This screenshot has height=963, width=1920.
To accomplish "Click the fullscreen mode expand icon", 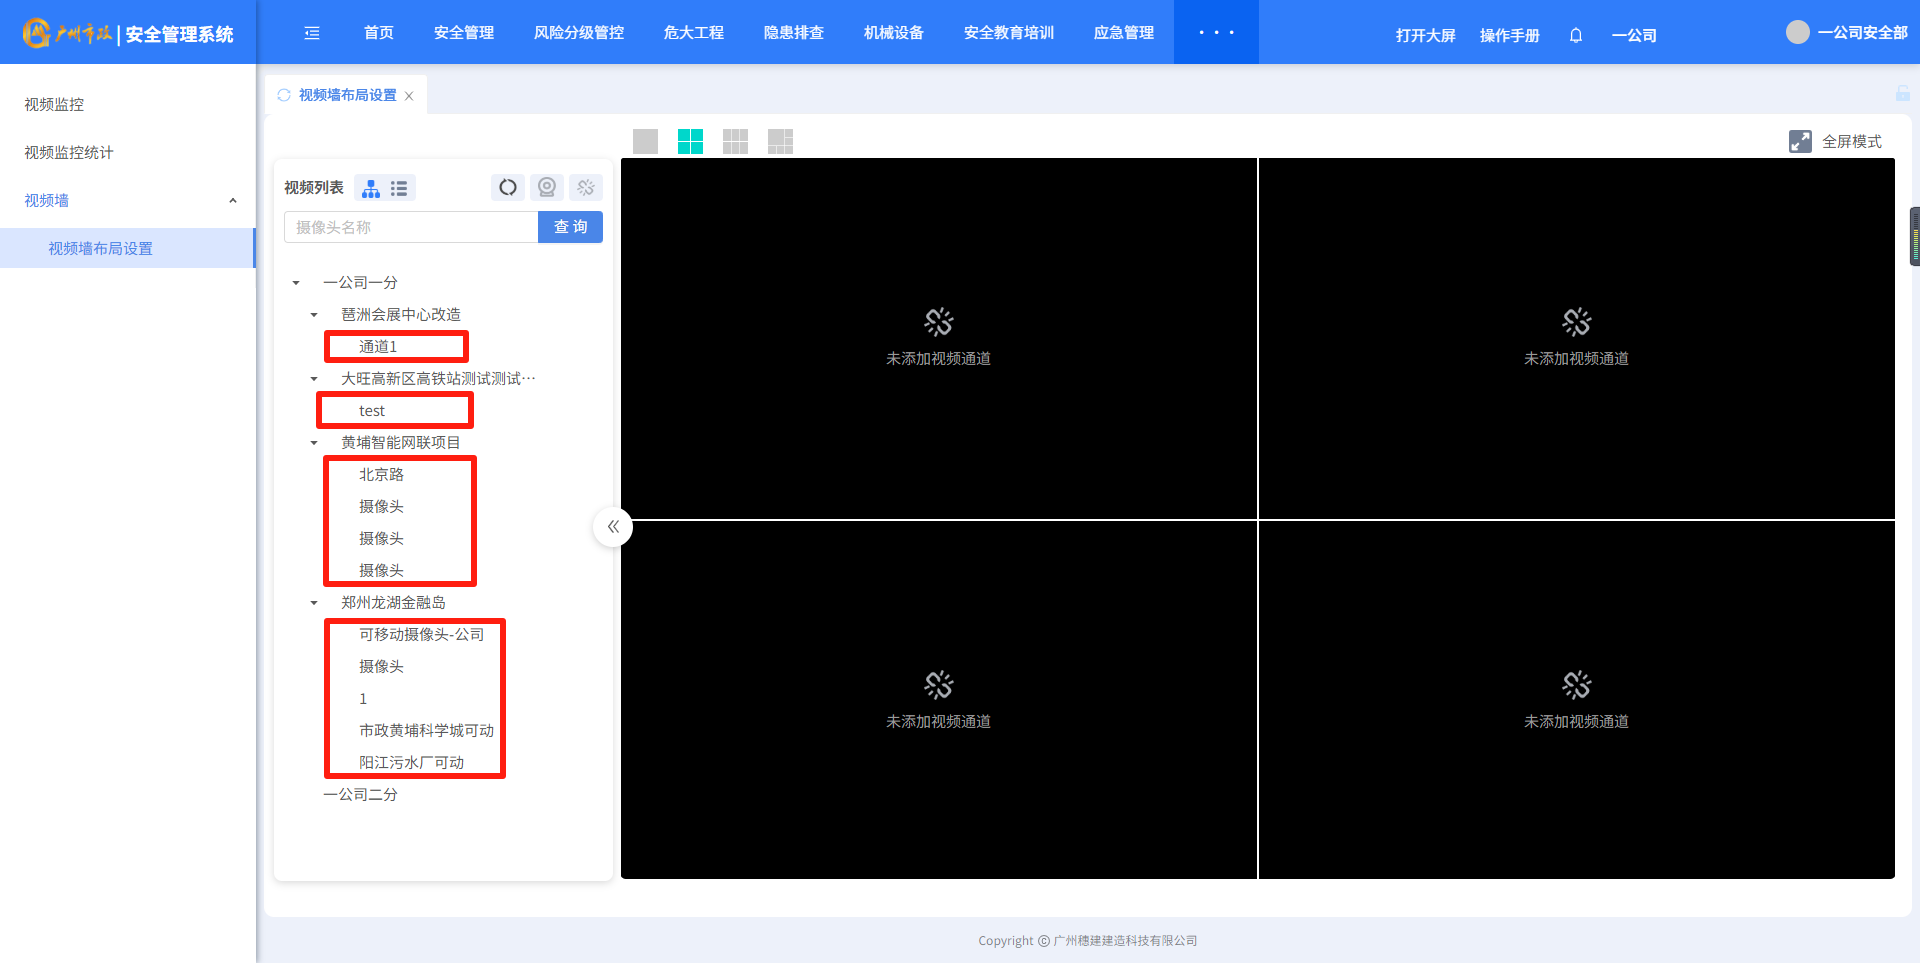I will [1800, 141].
